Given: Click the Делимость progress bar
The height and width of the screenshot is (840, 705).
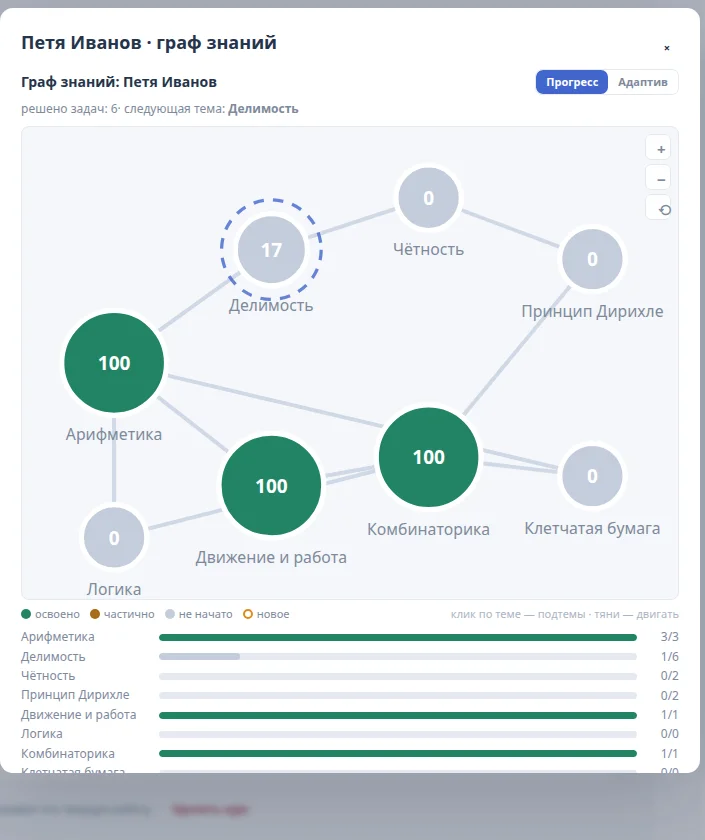Looking at the screenshot, I should pyautogui.click(x=398, y=656).
